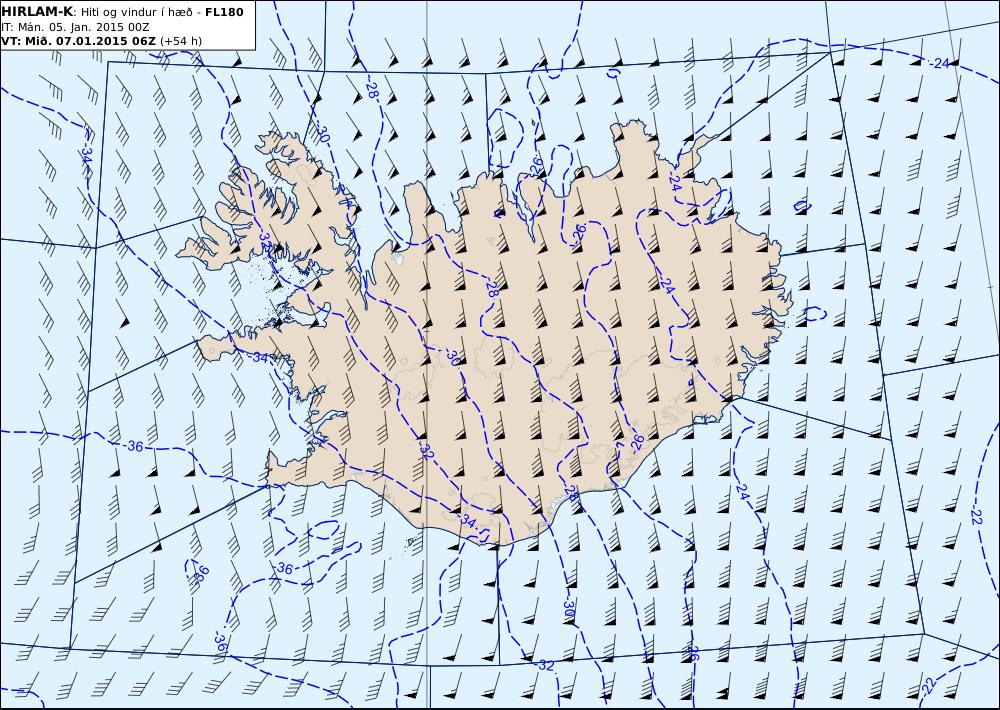This screenshot has width=1000, height=710.
Task: Click the -36 contour label west of Reykjanes
Action: (x=133, y=446)
